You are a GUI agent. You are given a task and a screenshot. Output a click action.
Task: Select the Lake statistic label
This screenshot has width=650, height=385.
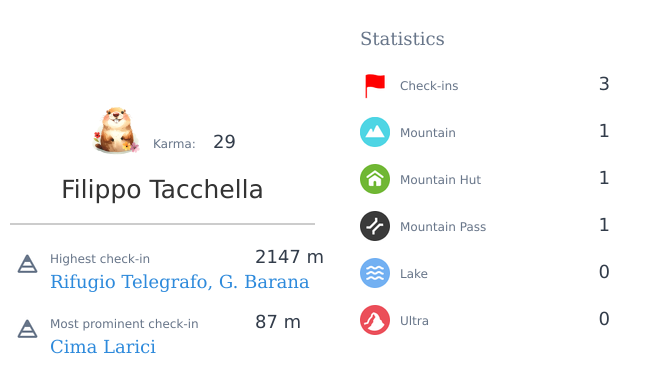point(414,274)
